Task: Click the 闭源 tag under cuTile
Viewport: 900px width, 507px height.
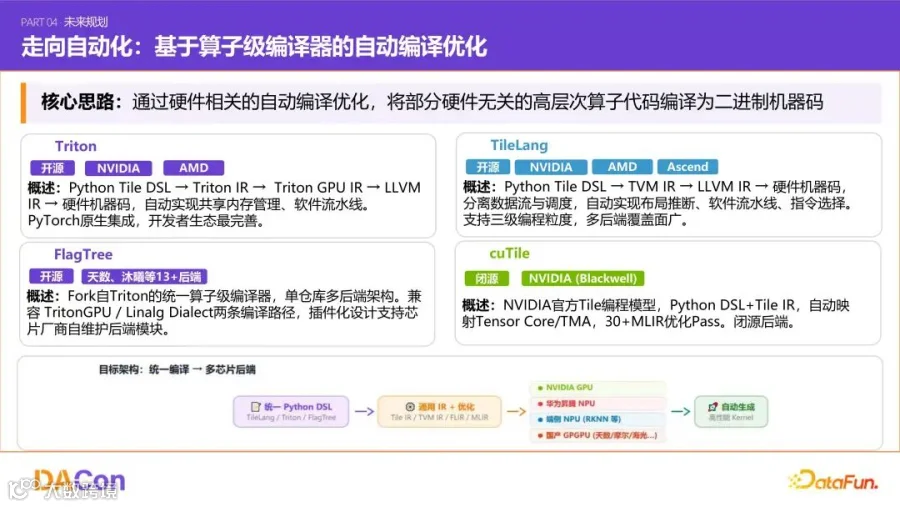Action: [487, 278]
